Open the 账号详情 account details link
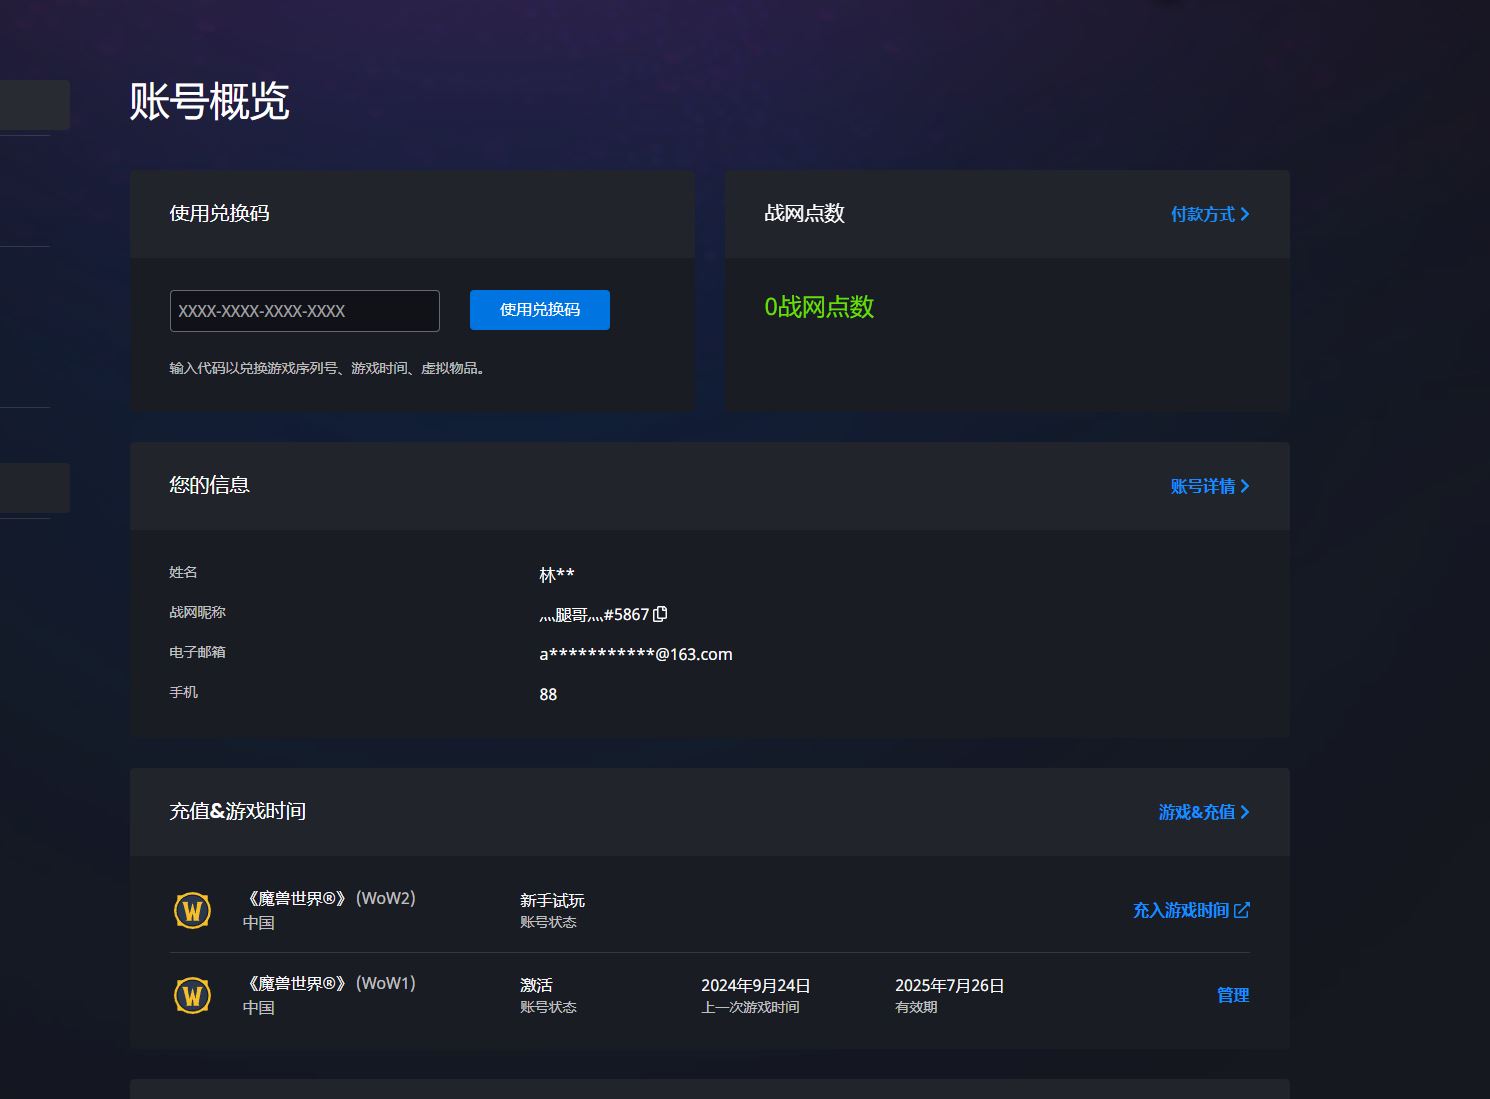1490x1099 pixels. pos(1202,486)
